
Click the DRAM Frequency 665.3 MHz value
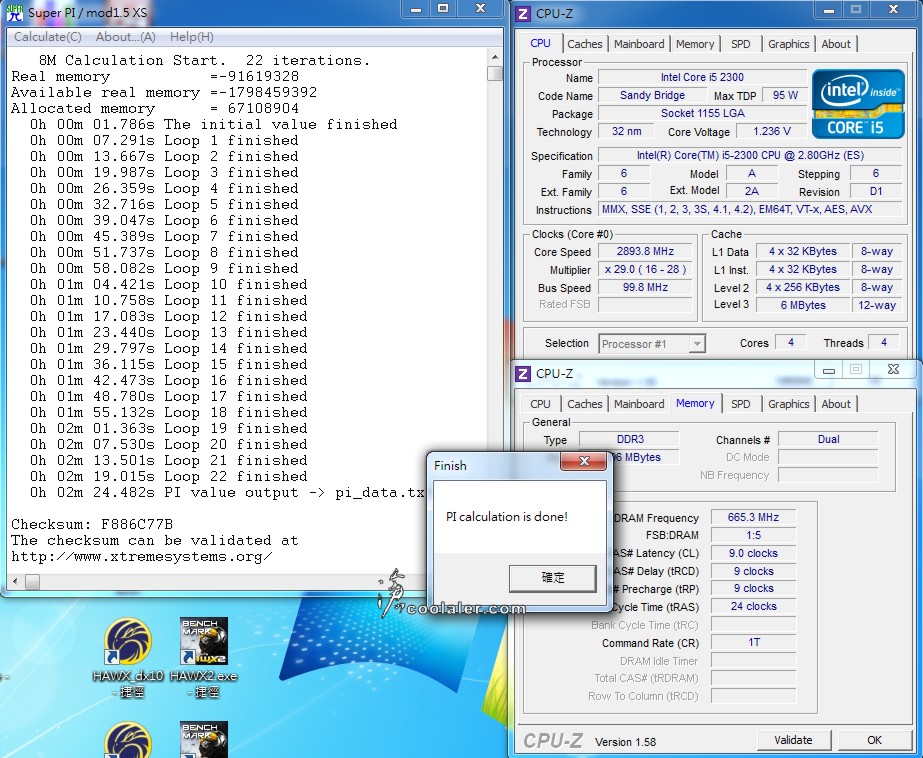tap(753, 517)
